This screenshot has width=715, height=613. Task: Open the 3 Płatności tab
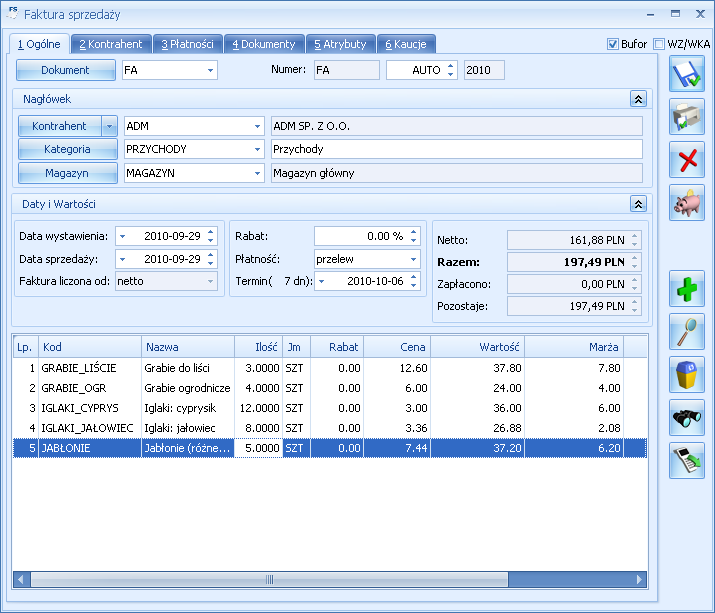187,44
